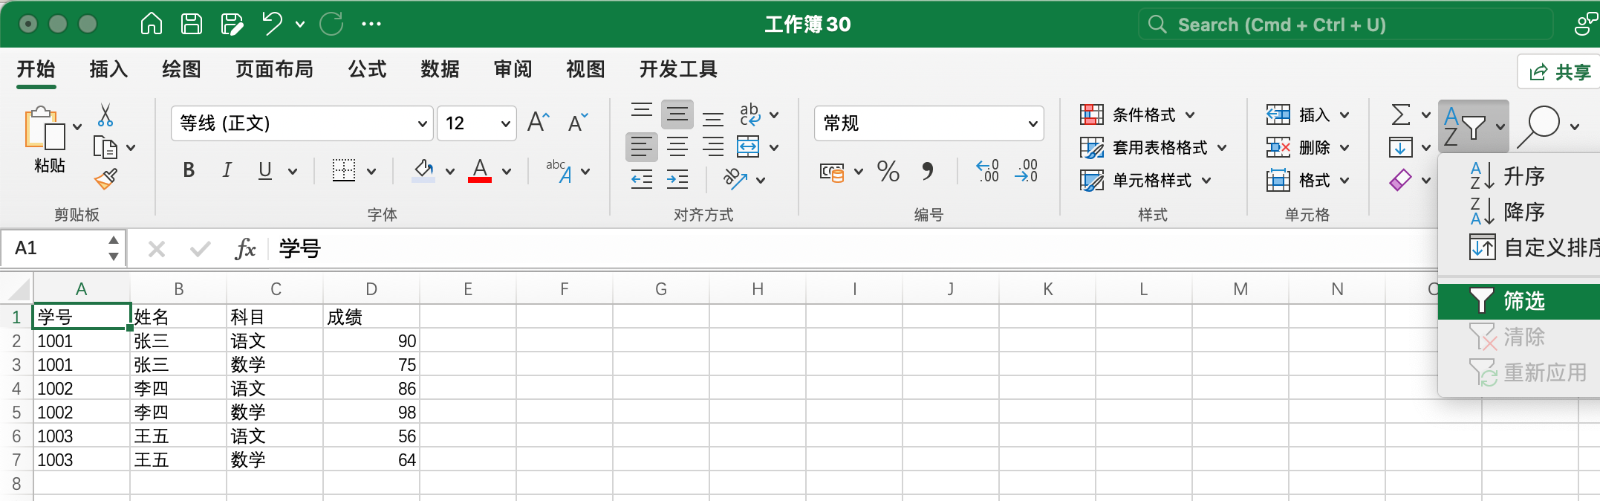Screen dimensions: 1600x501
Task: Click the Percent style icon
Action: 888,171
